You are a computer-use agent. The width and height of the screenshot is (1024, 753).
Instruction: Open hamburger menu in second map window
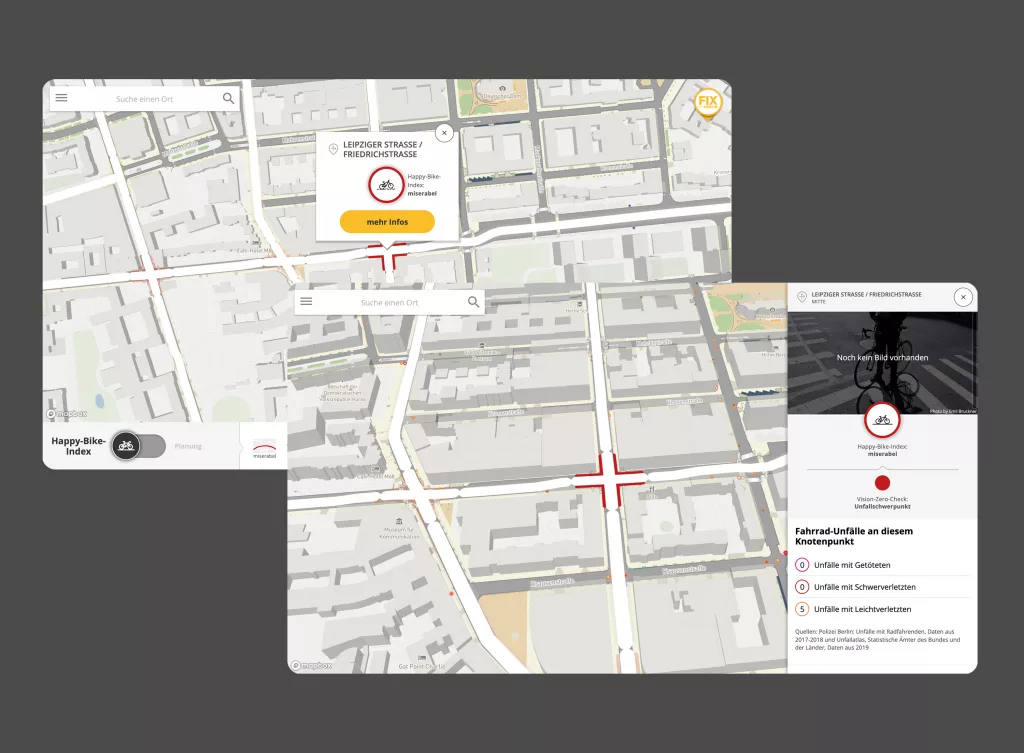(307, 301)
